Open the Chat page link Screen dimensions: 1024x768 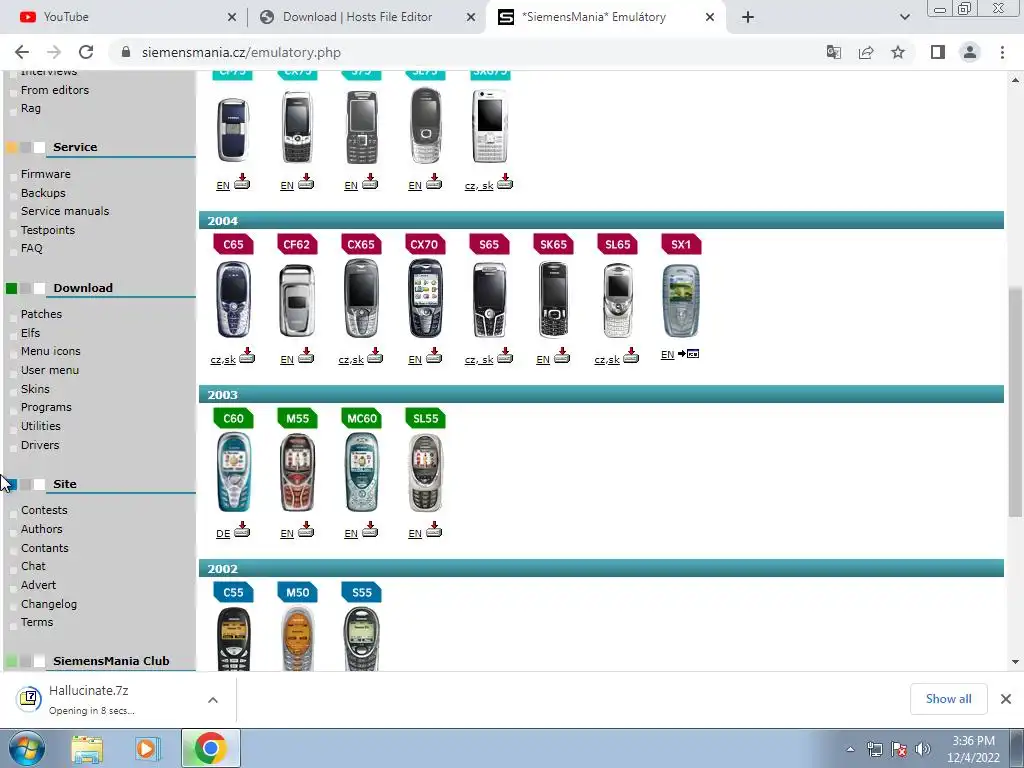(x=33, y=566)
